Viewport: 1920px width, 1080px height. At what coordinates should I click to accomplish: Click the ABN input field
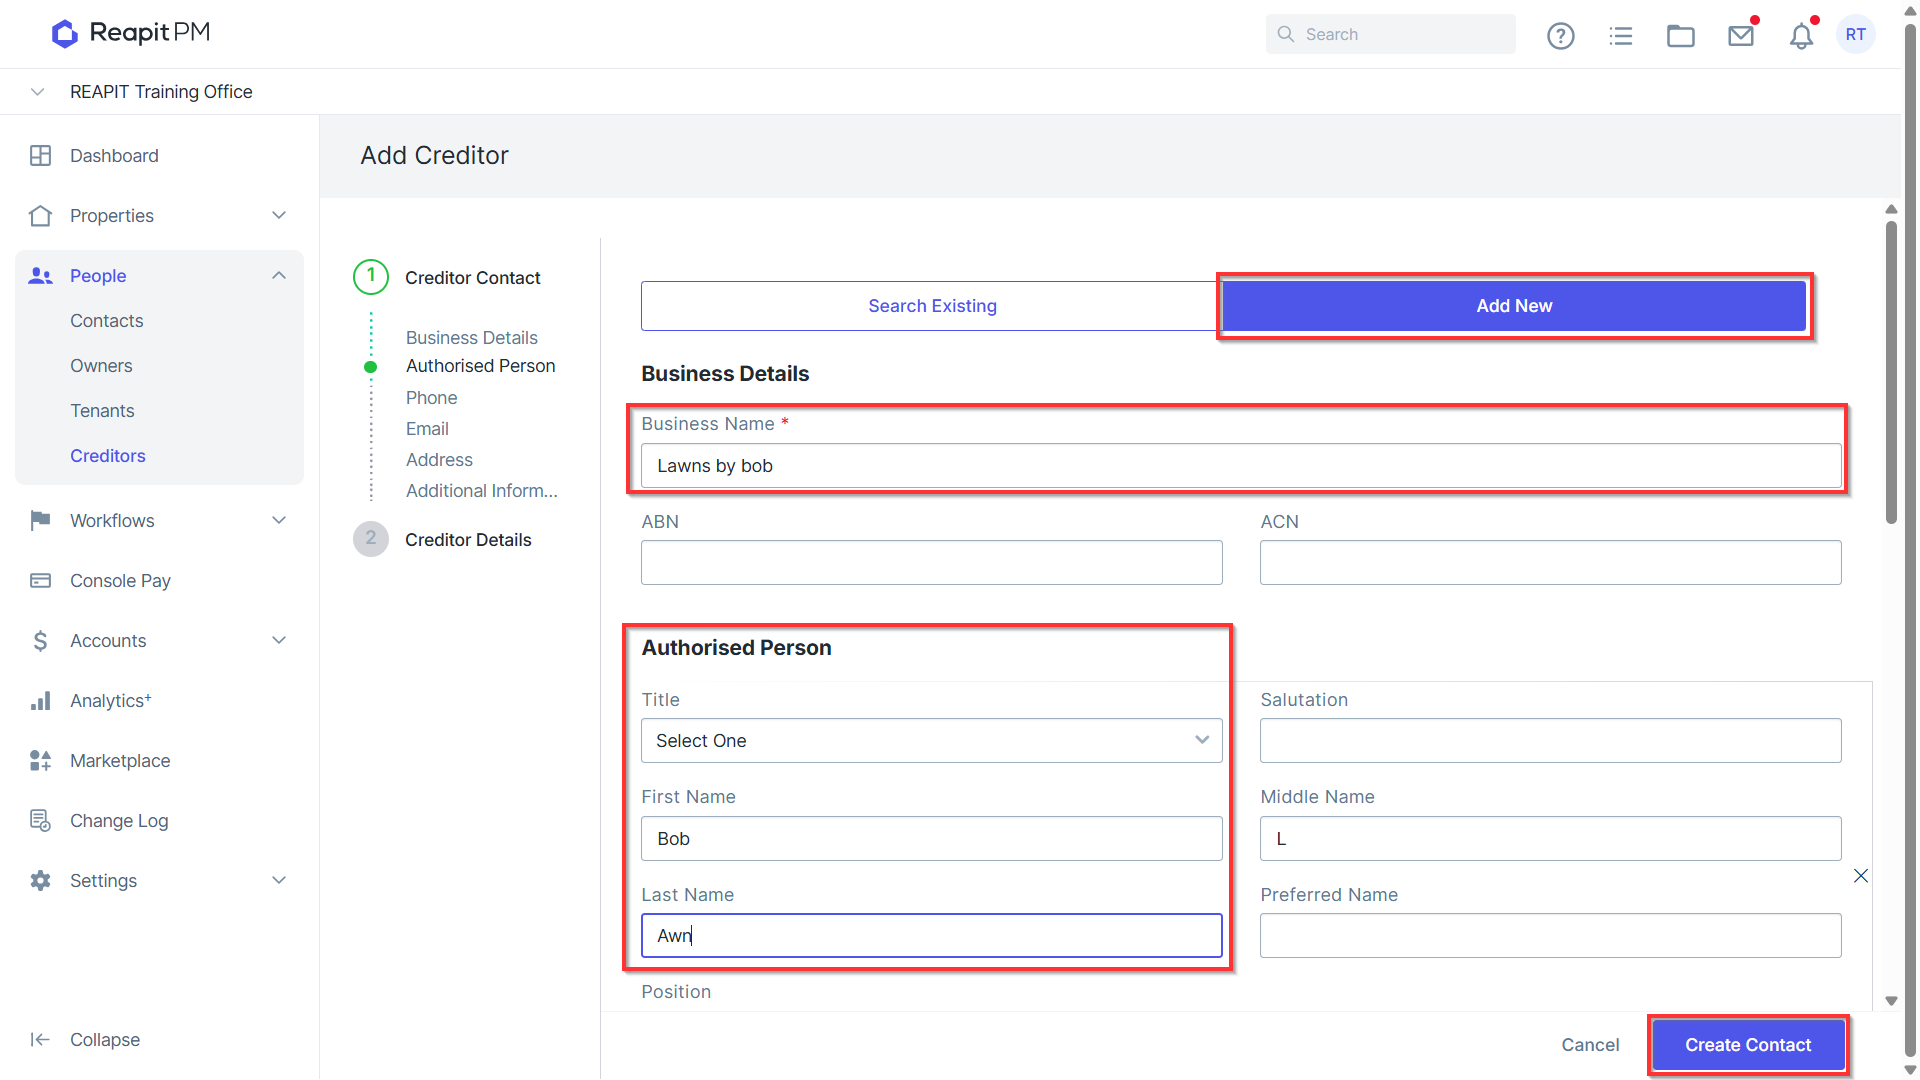931,563
